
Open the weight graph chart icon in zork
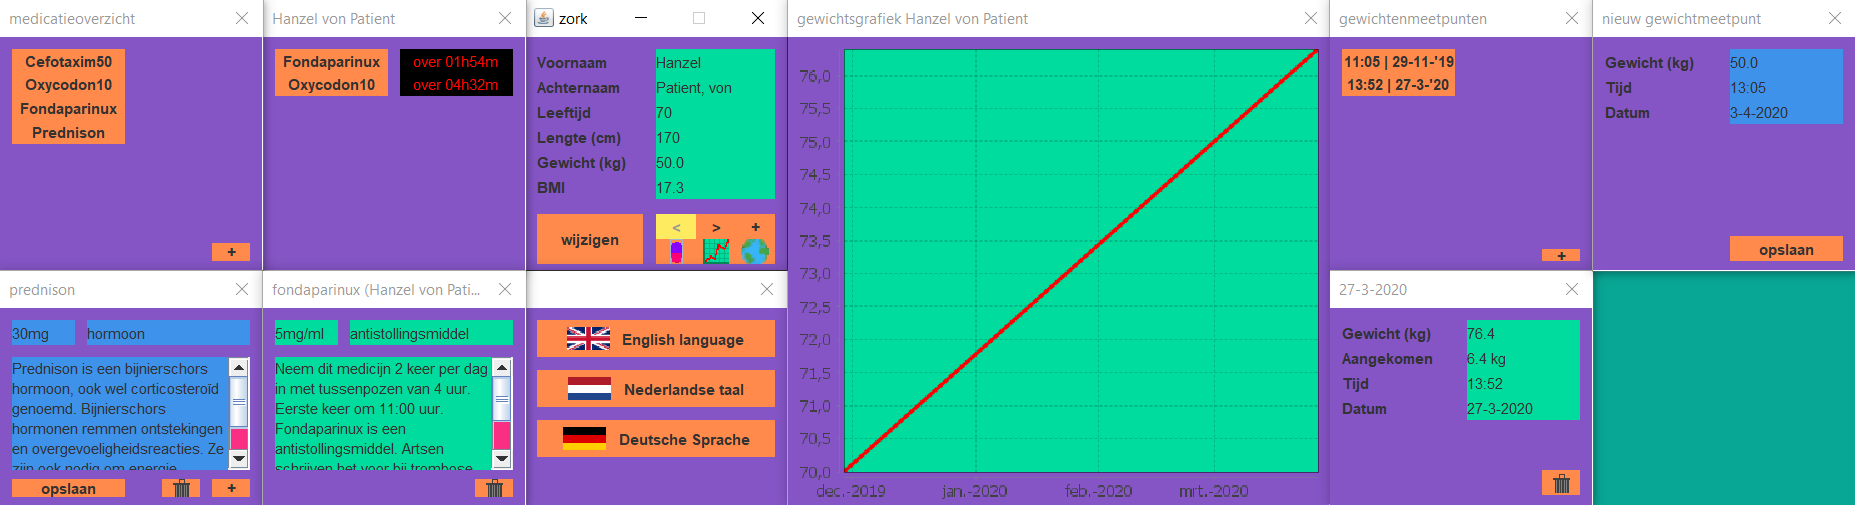[716, 252]
